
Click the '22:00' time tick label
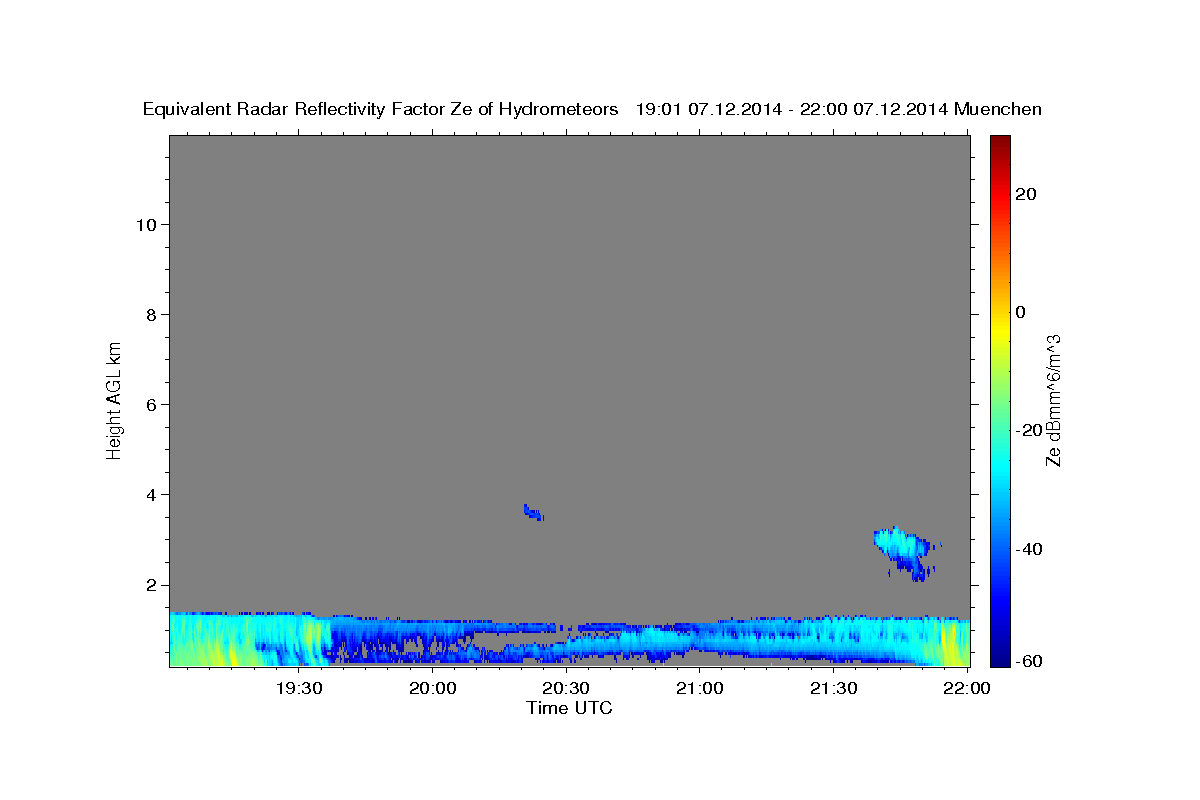tap(967, 688)
